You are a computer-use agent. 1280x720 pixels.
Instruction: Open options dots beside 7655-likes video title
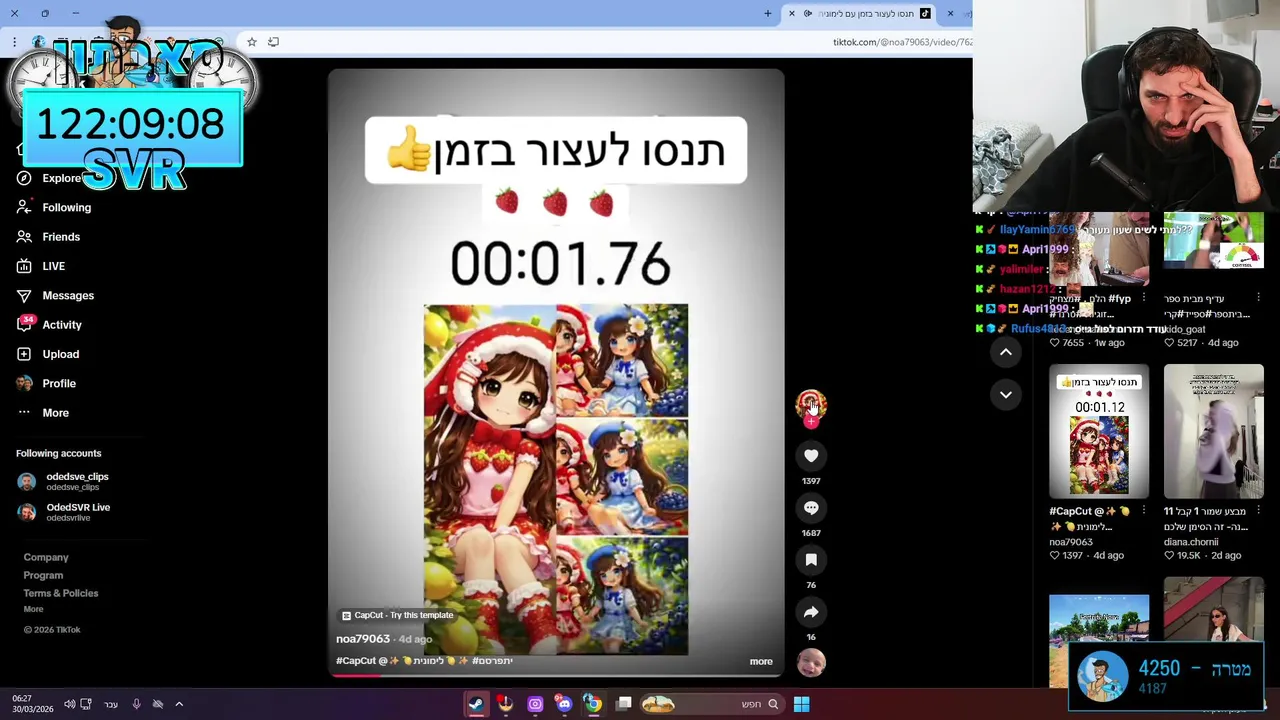pos(1144,298)
